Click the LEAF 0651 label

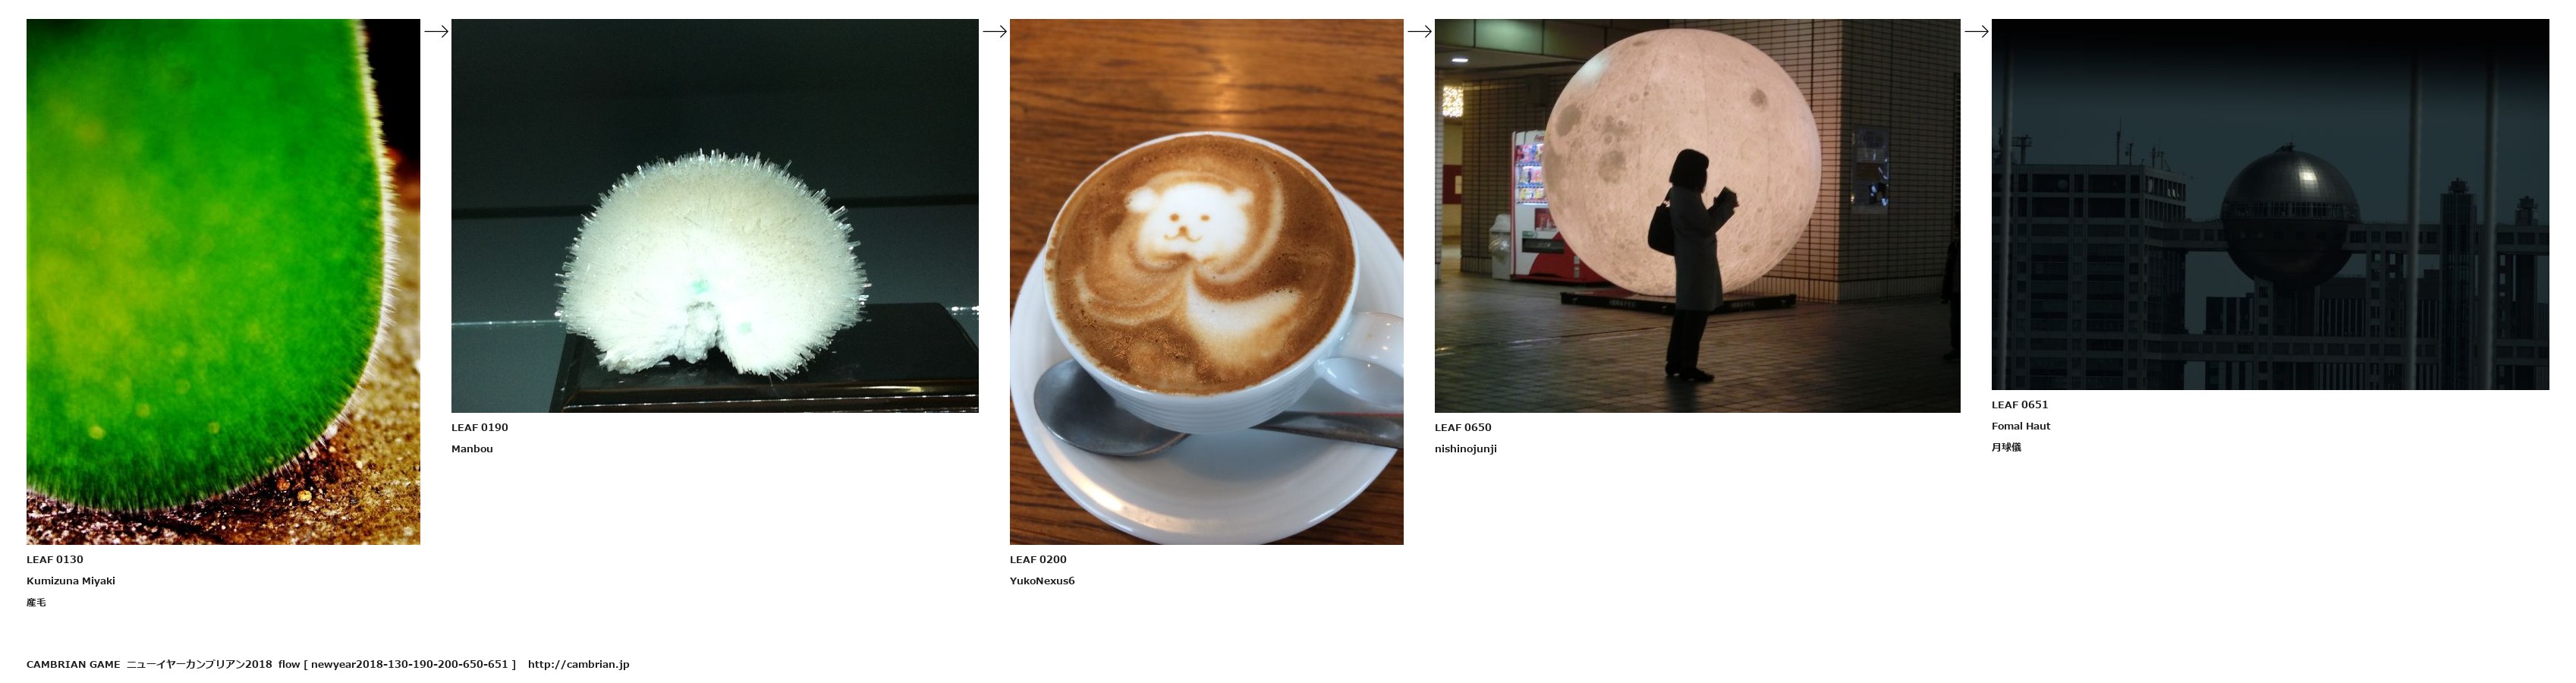click(x=2020, y=405)
